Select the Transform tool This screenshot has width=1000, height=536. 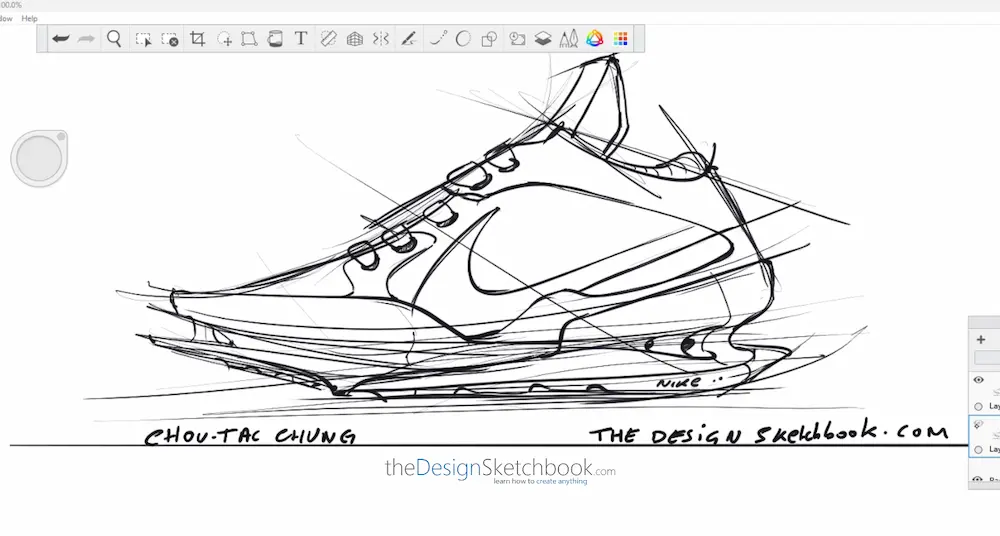tap(249, 40)
